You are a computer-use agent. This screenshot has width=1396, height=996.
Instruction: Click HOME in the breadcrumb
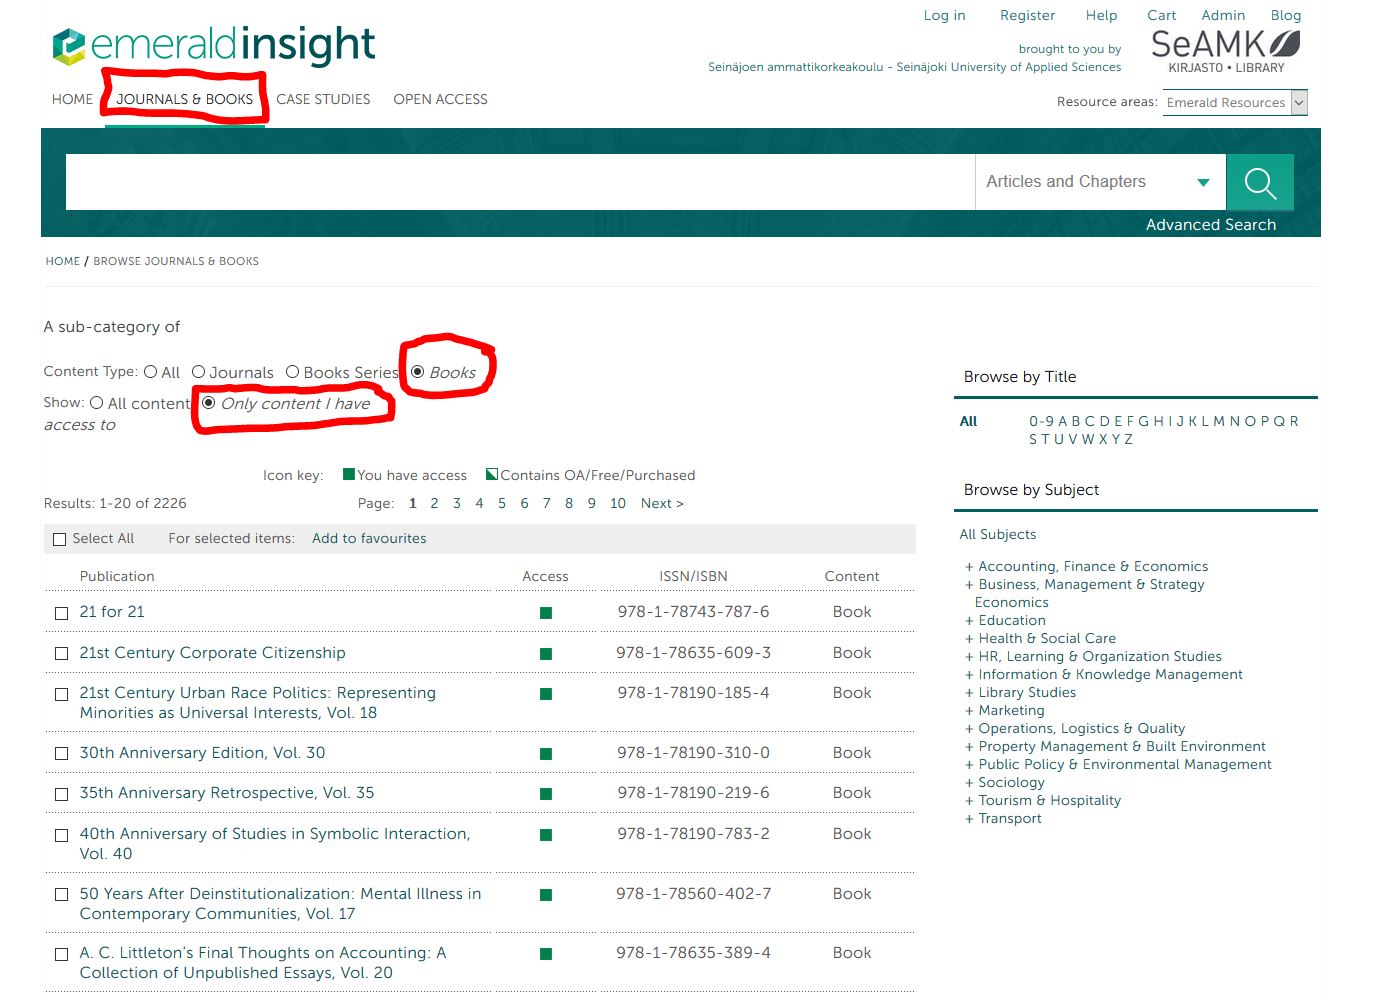point(62,261)
